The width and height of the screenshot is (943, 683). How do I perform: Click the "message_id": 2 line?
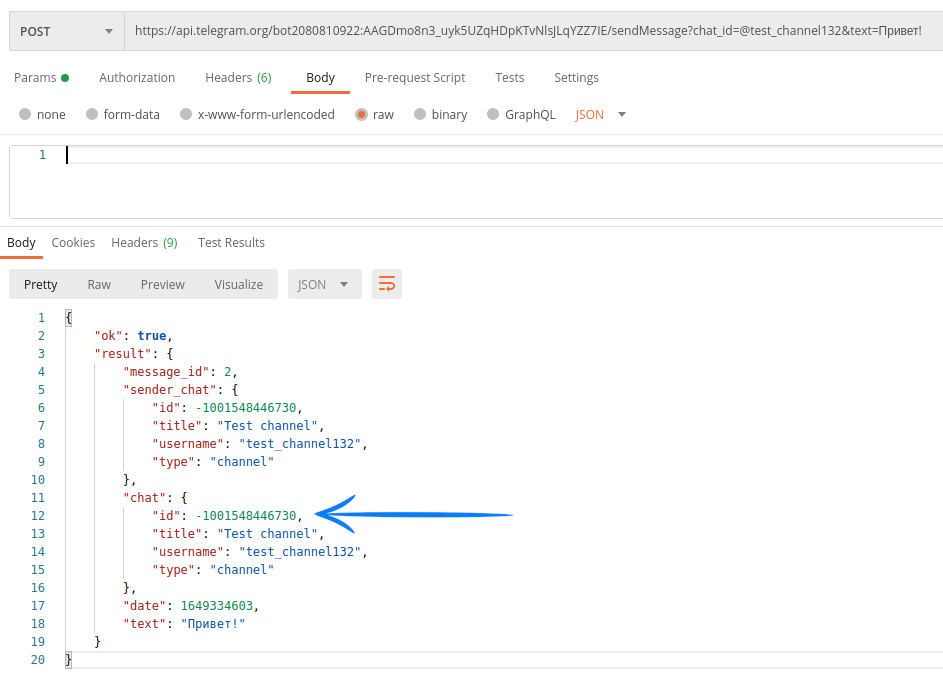tap(180, 372)
